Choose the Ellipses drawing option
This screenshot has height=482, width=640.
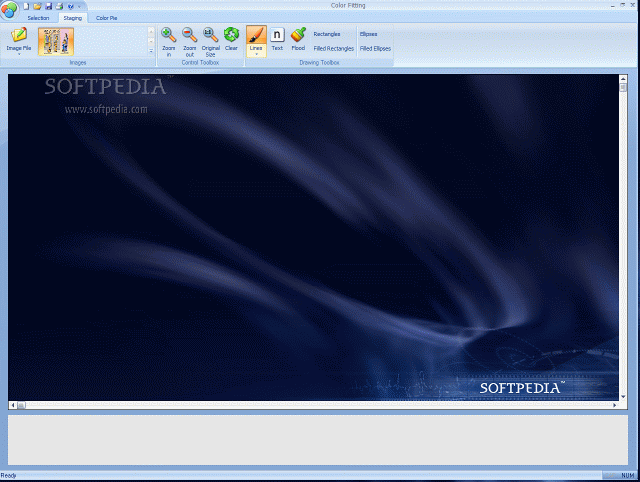click(x=368, y=34)
